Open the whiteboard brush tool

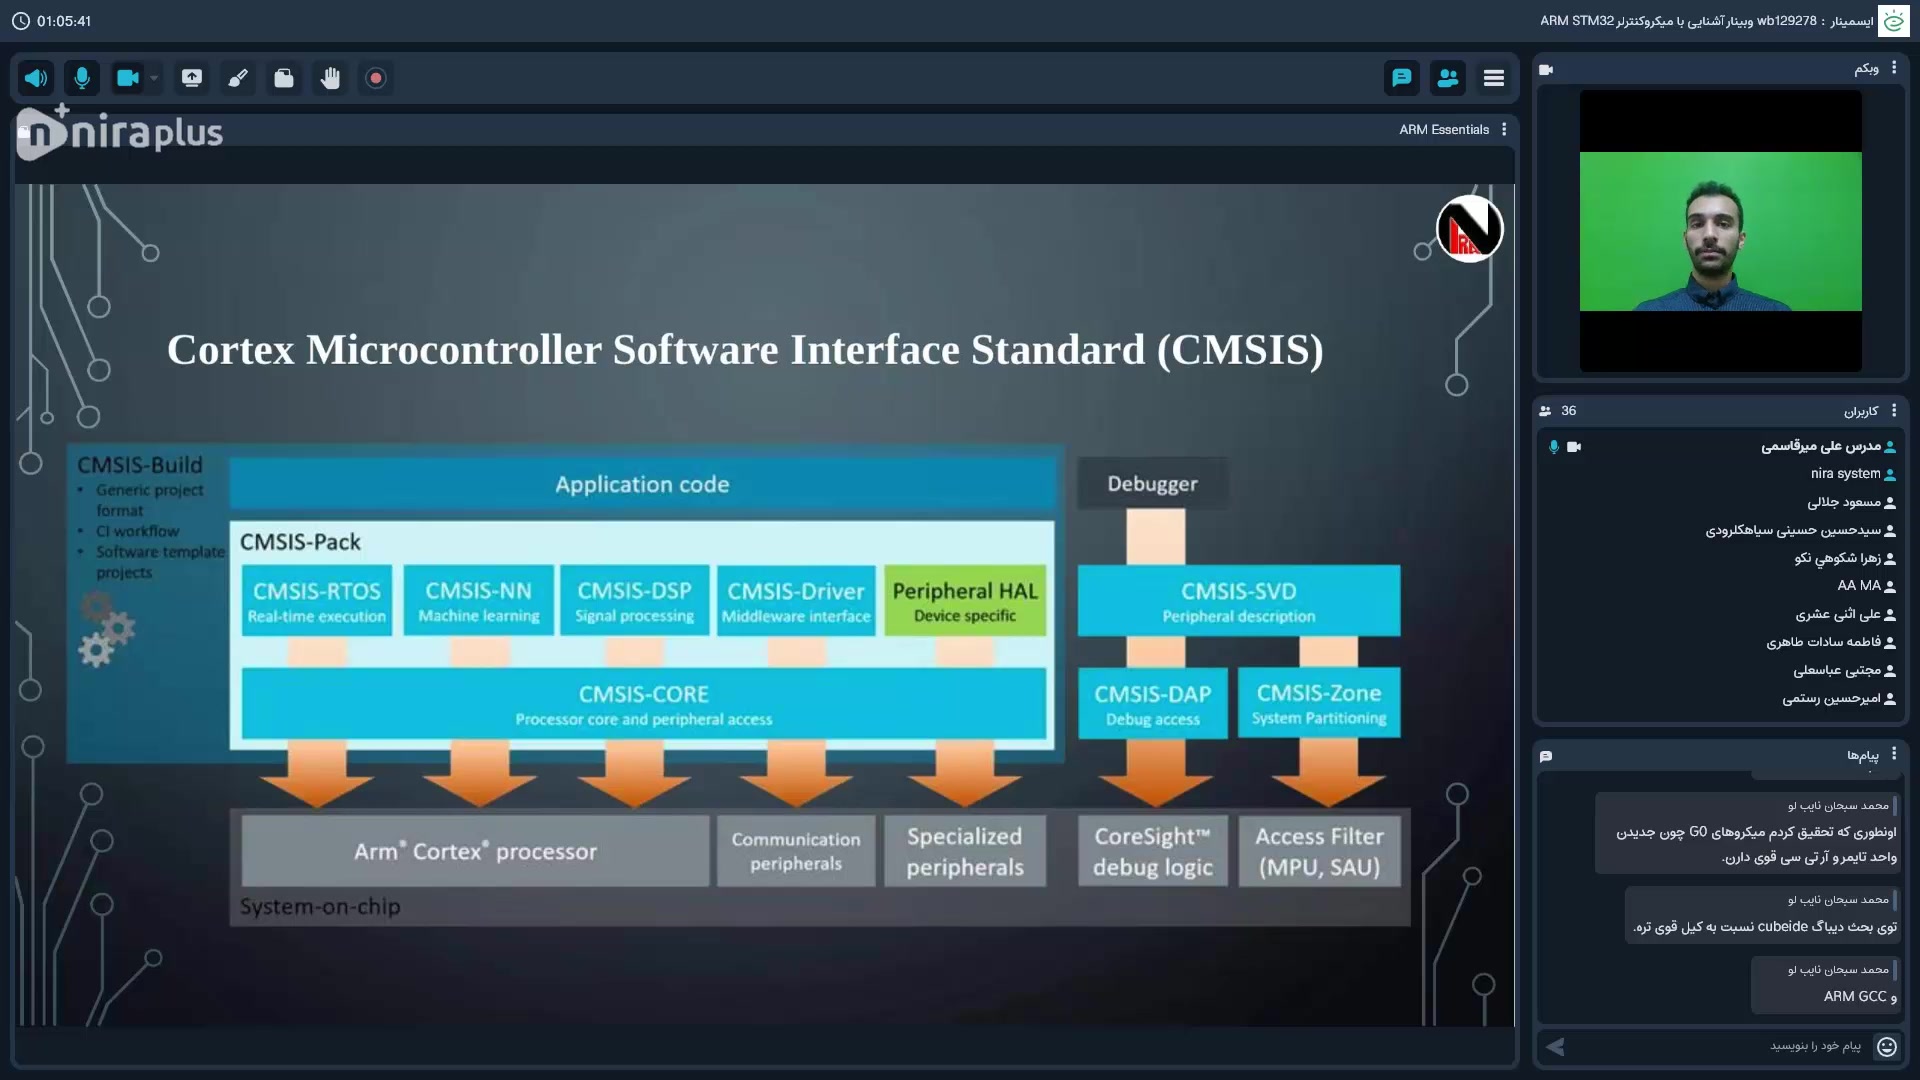tap(238, 78)
